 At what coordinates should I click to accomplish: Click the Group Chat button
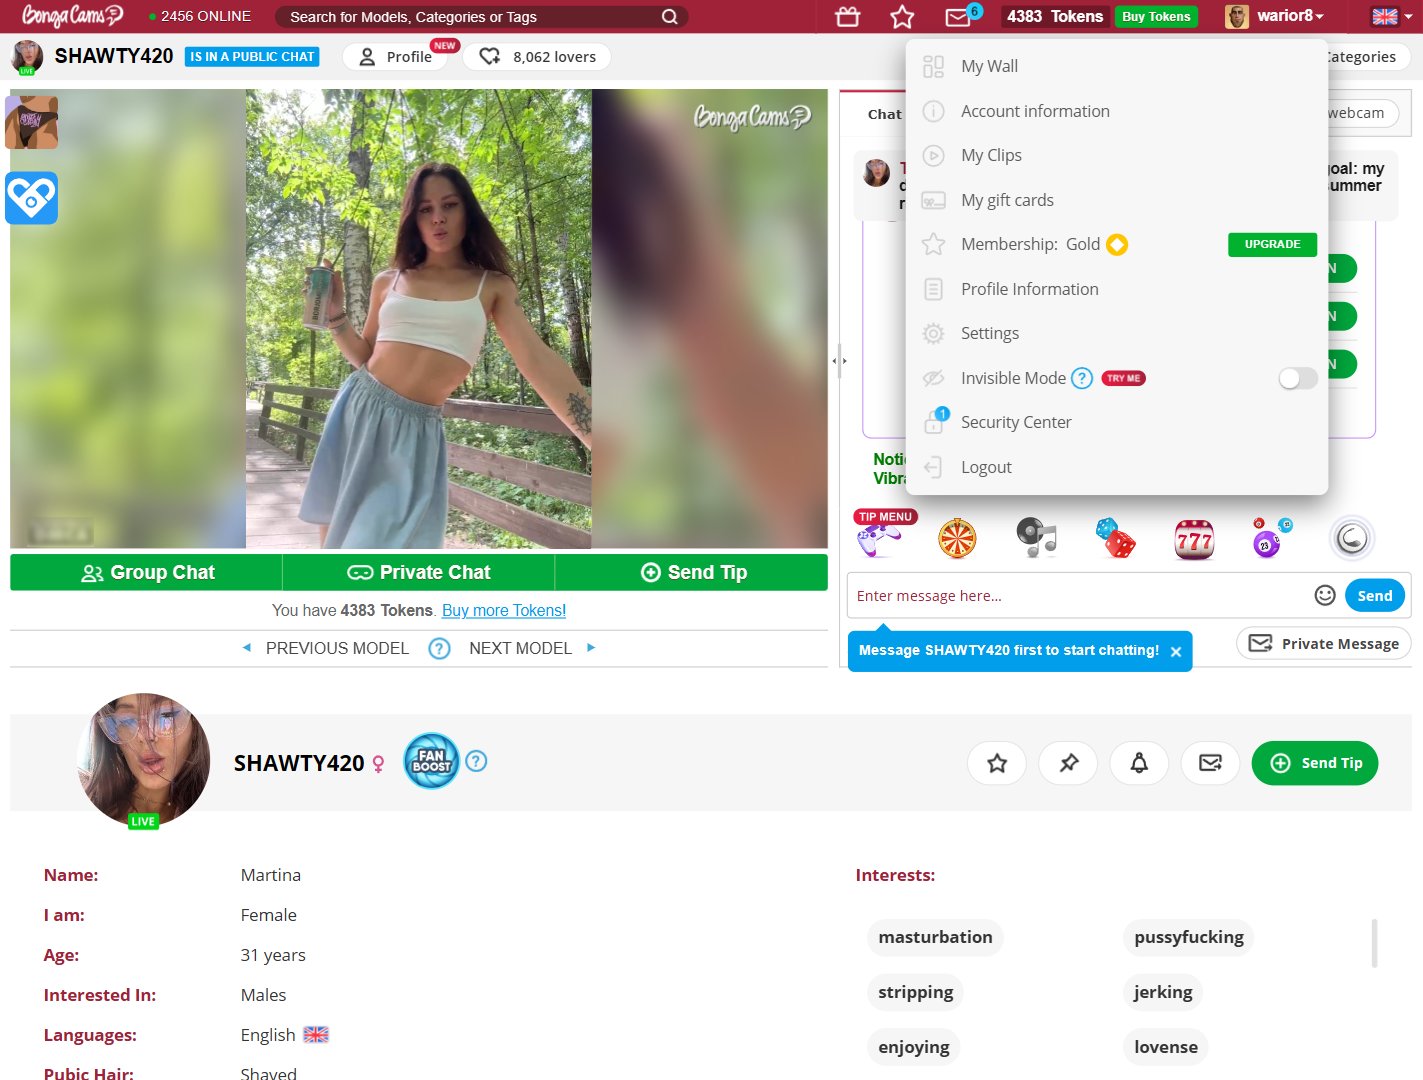(146, 572)
